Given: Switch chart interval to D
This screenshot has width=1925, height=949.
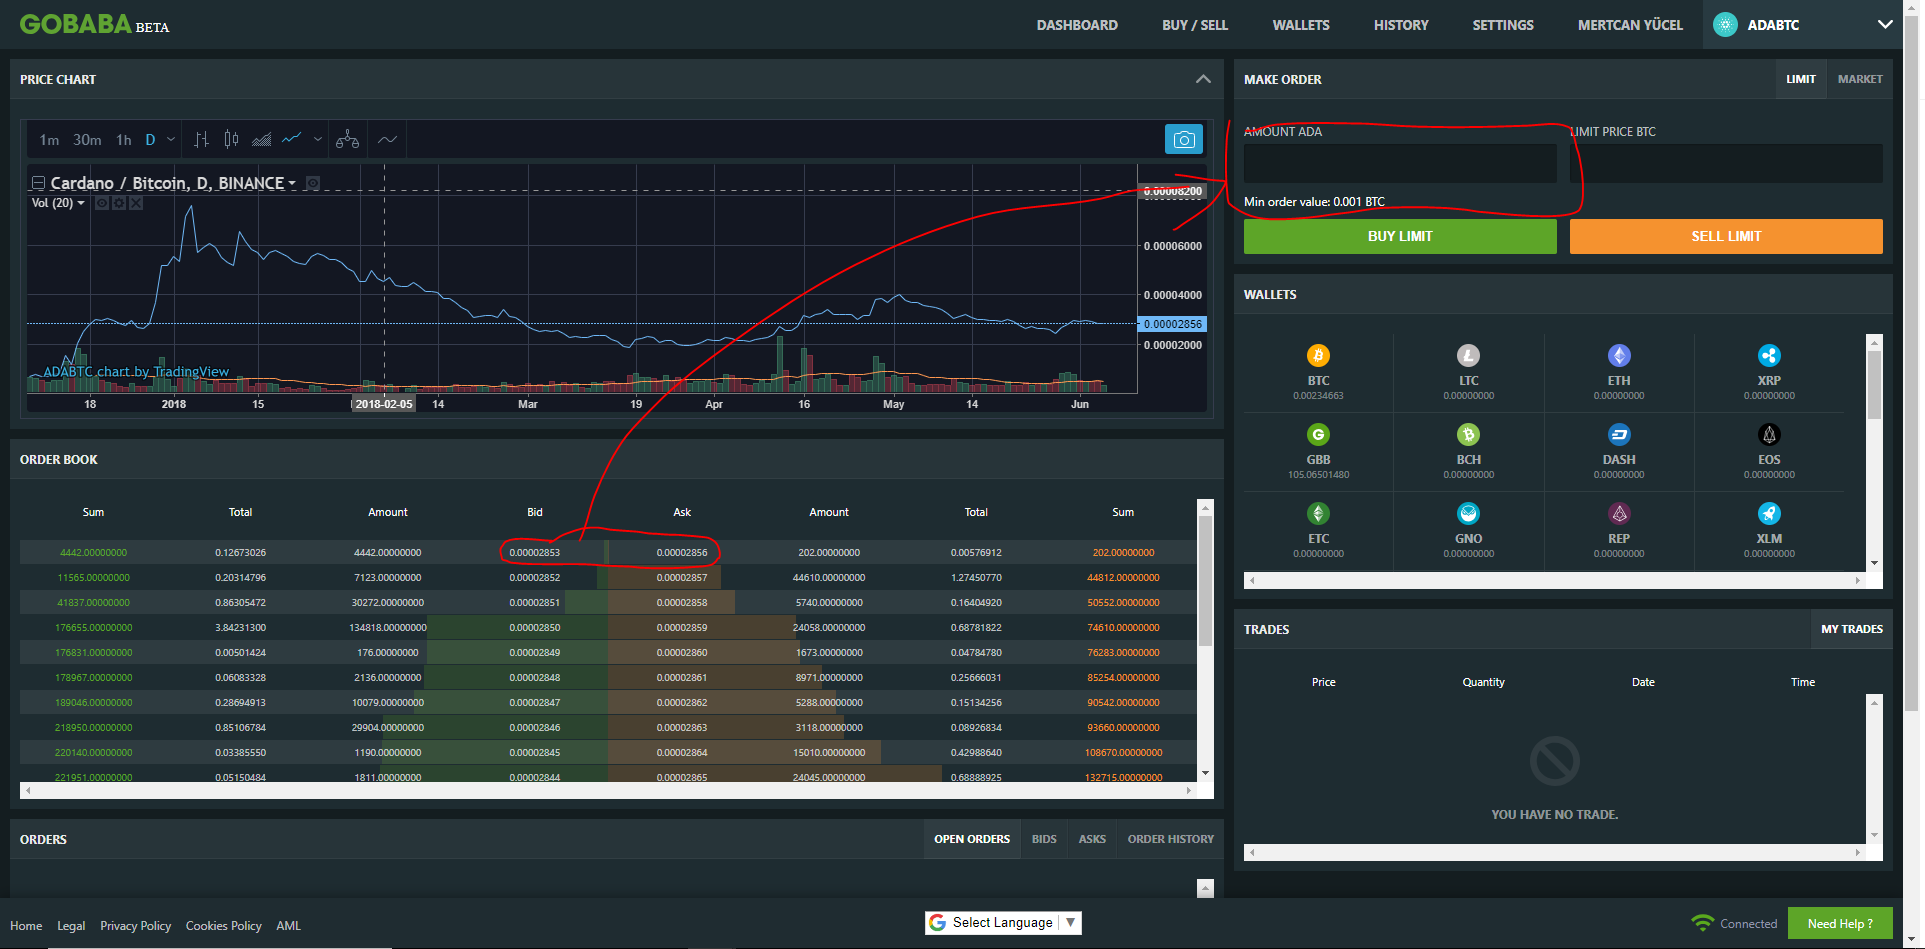Looking at the screenshot, I should pyautogui.click(x=150, y=140).
